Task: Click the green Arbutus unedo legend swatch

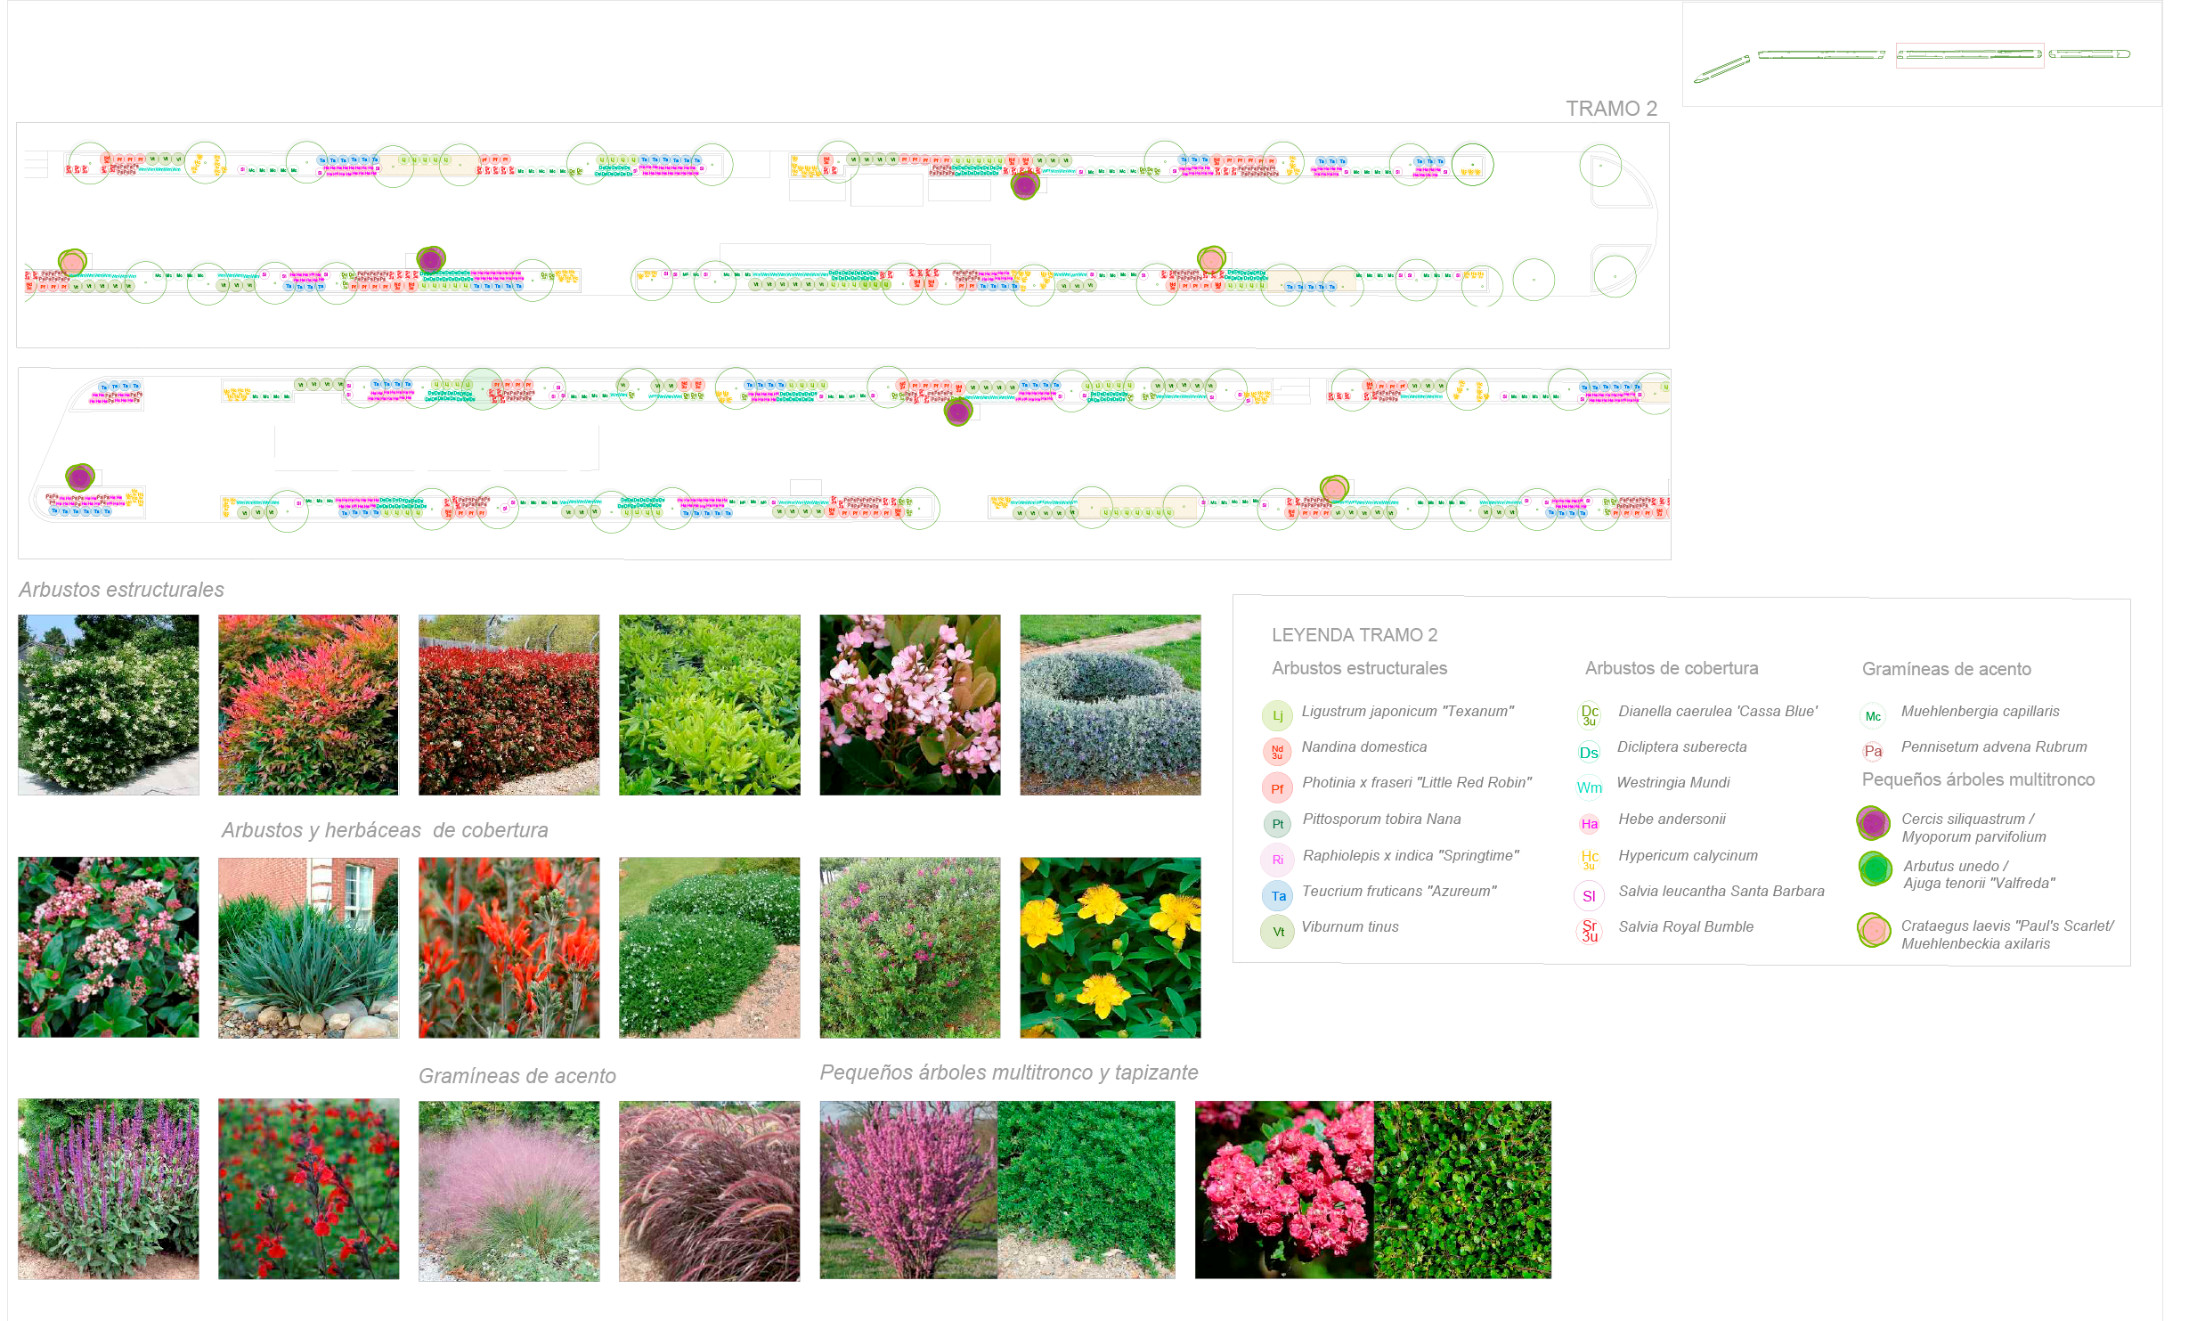Action: click(x=1874, y=869)
